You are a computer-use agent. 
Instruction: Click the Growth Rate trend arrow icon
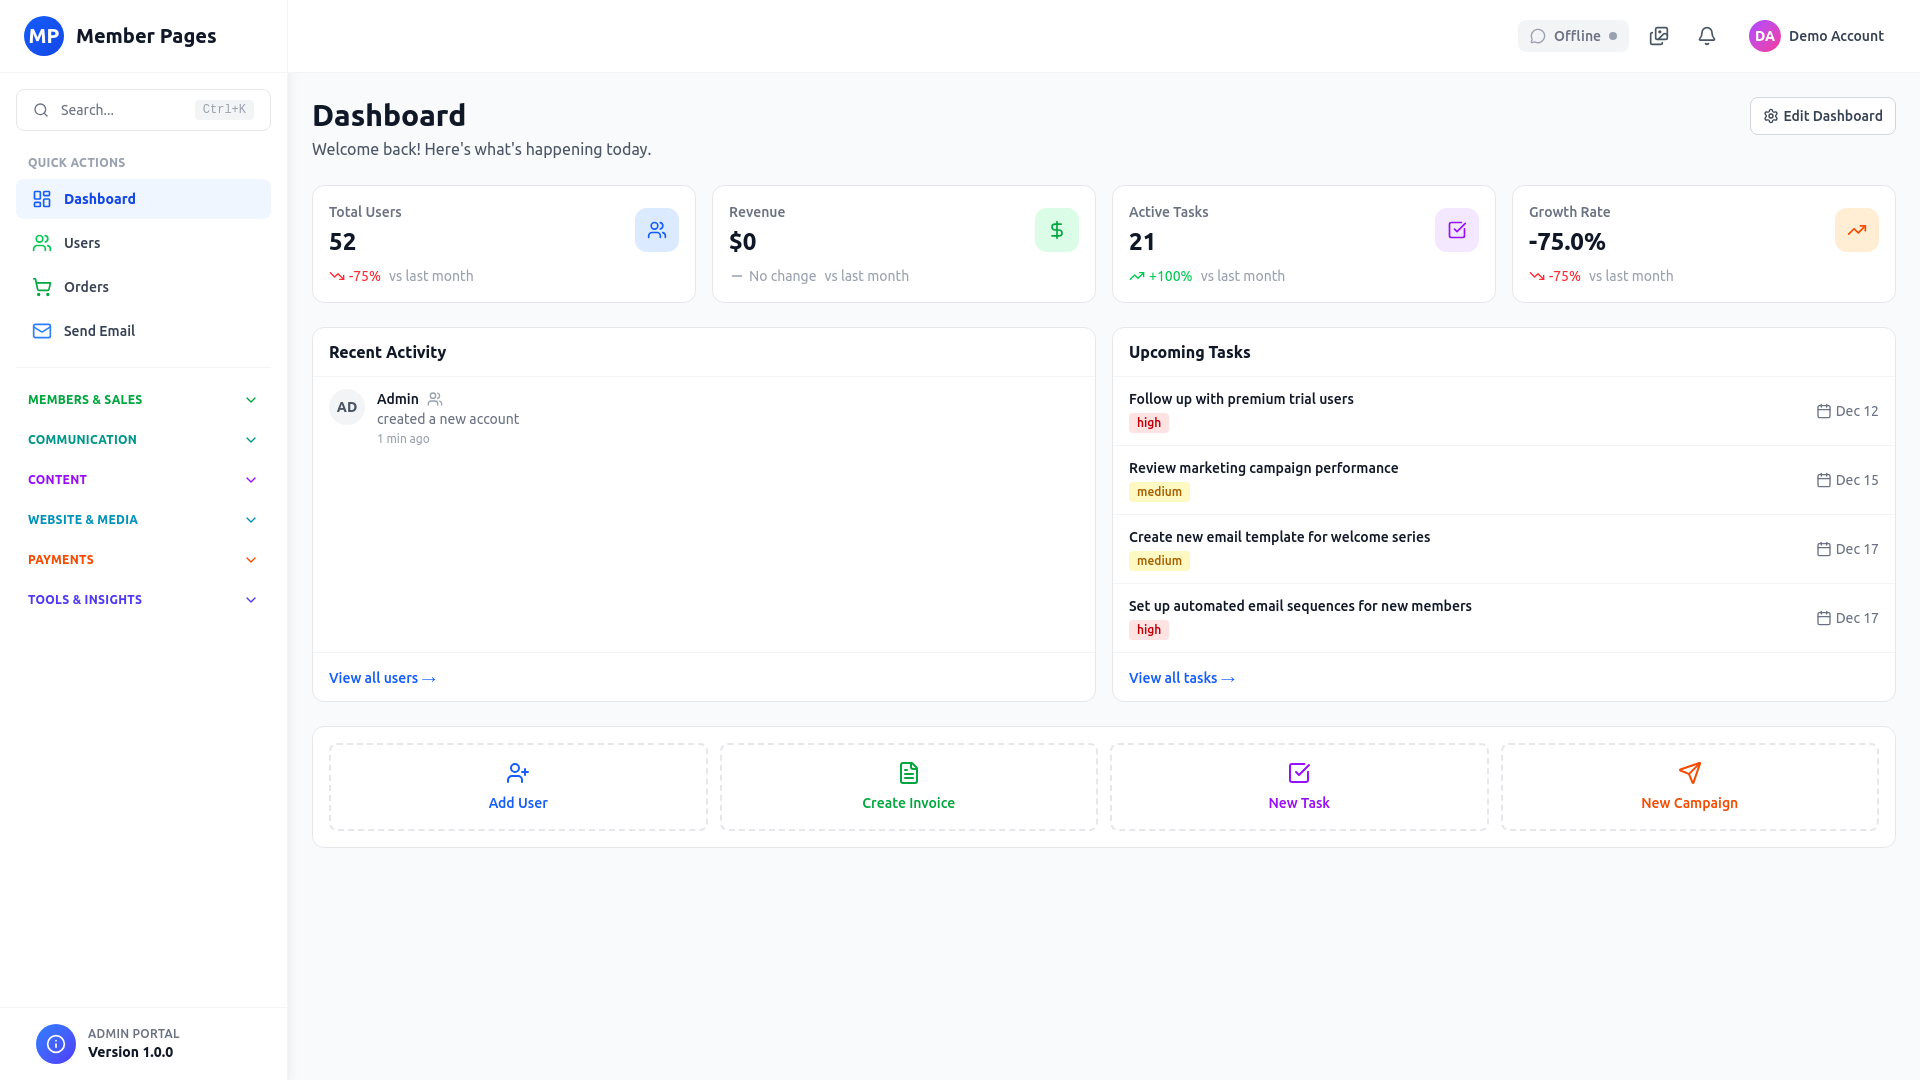1856,229
